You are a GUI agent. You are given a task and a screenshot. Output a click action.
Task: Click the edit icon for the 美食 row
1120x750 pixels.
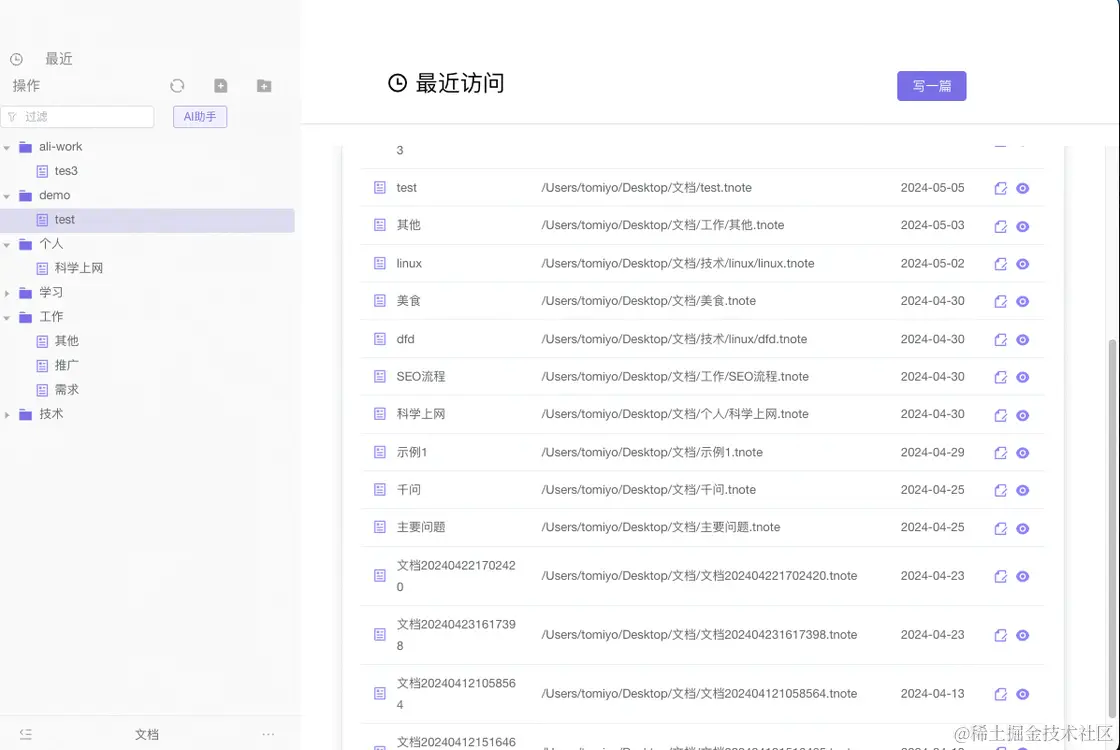(1000, 301)
